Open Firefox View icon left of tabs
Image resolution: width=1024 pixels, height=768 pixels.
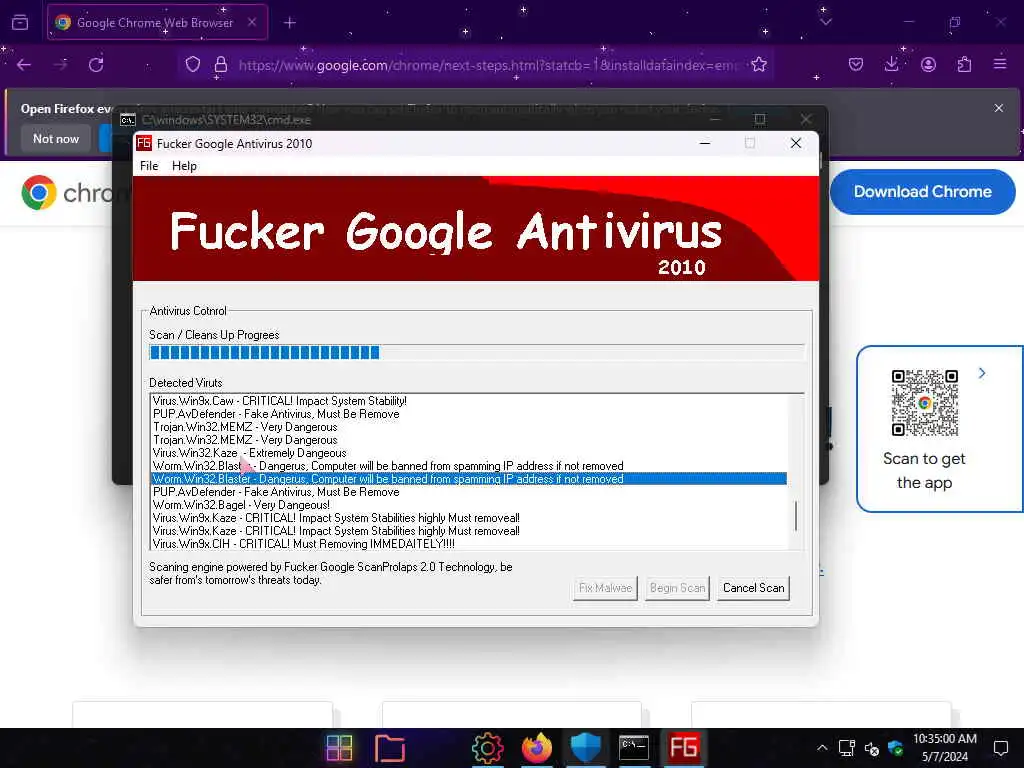pyautogui.click(x=20, y=23)
